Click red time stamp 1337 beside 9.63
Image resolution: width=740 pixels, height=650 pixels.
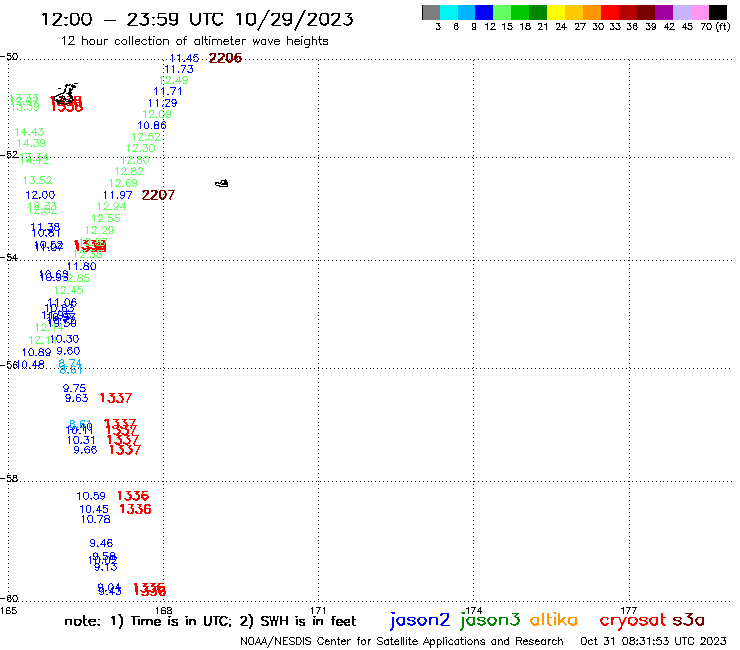pos(116,398)
